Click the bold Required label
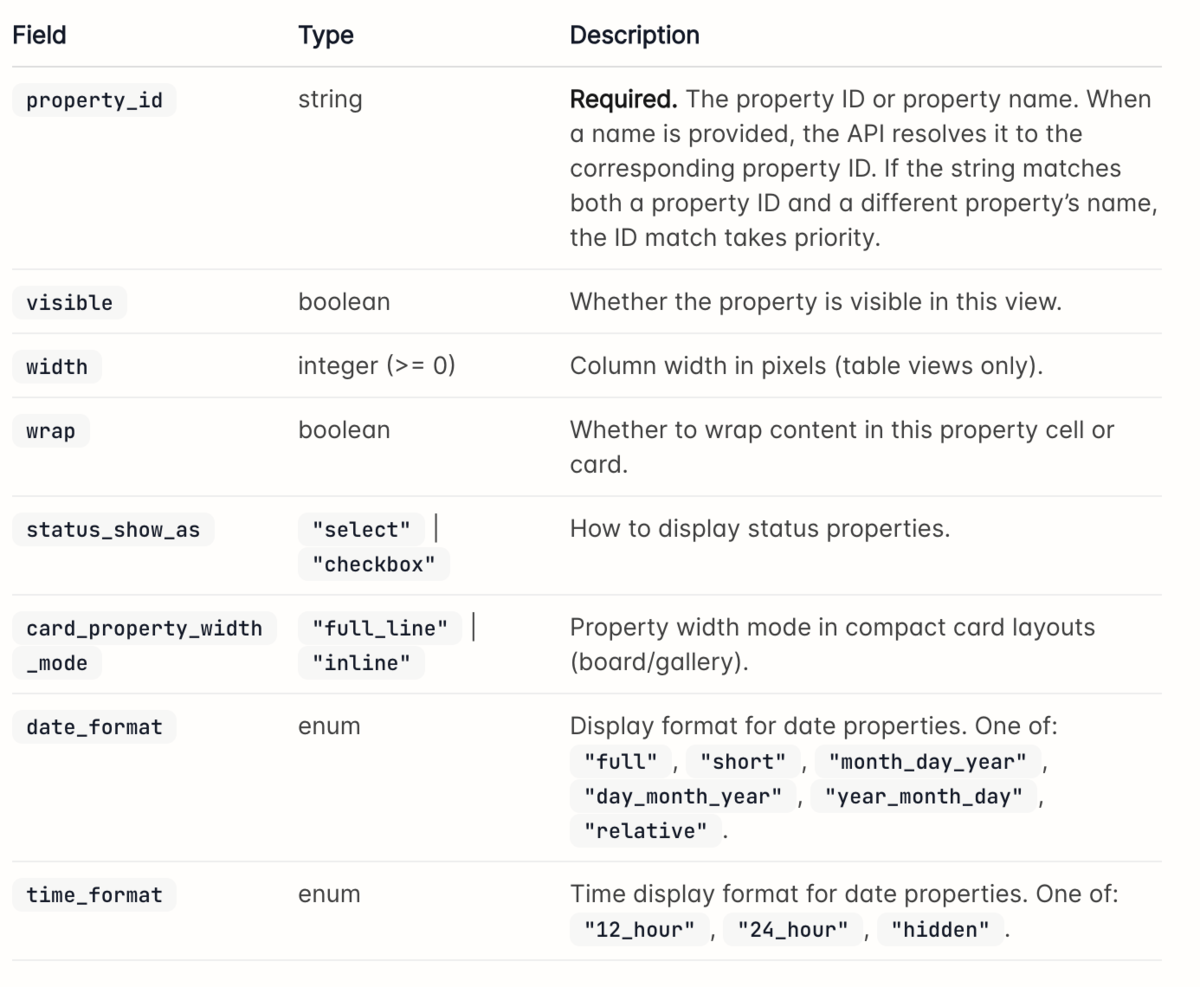 point(624,100)
